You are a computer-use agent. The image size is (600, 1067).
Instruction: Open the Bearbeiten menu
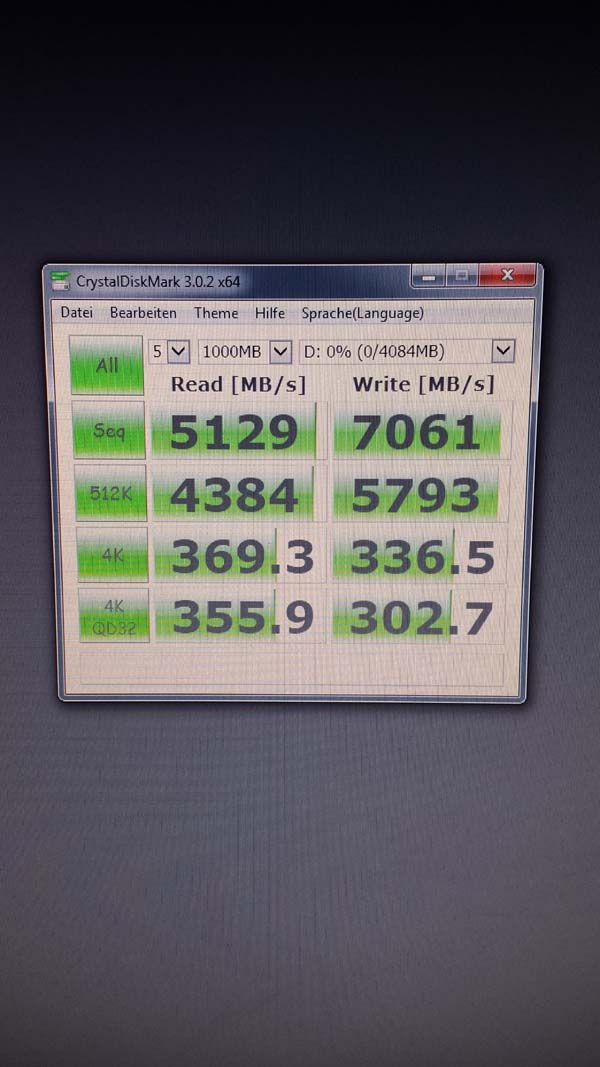(x=143, y=313)
